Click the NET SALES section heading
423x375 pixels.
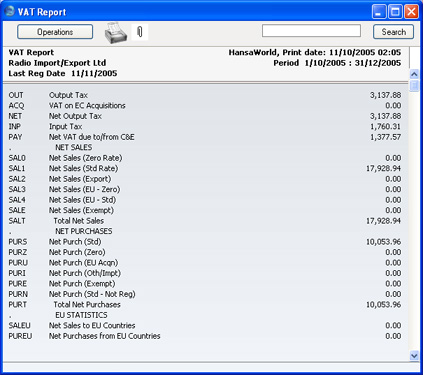74,147
